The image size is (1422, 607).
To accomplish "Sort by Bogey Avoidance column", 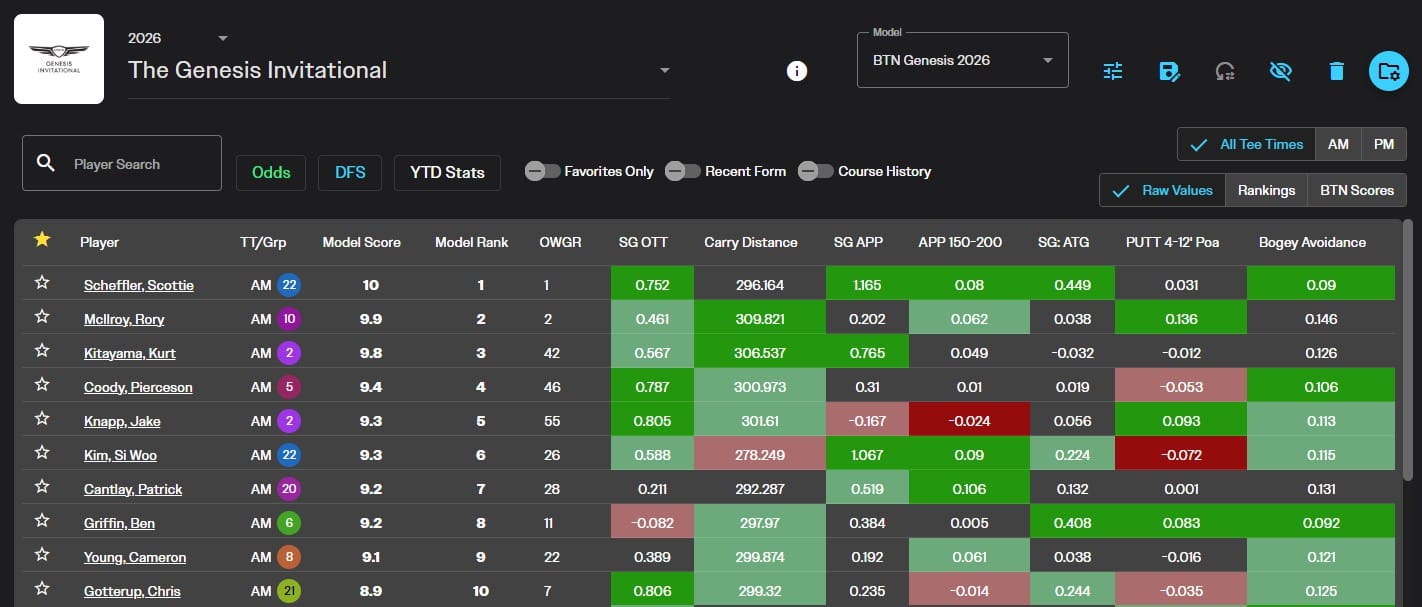I will (x=1312, y=242).
